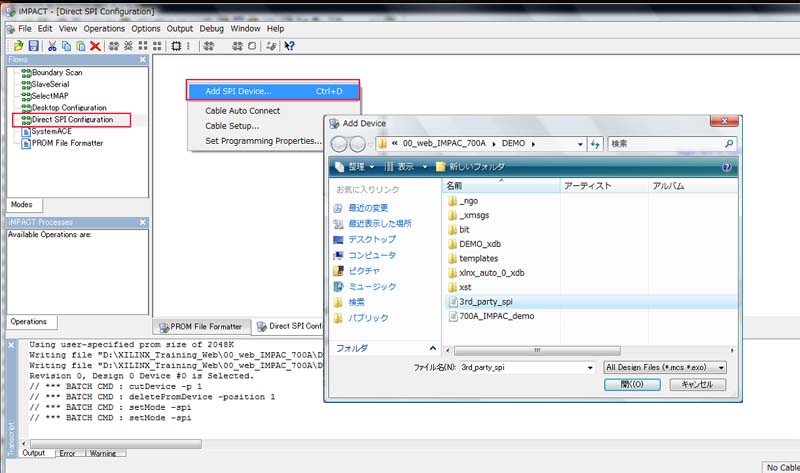Click the キャンセル cancel button
Screen dimensions: 800x473
pyautogui.click(x=697, y=384)
